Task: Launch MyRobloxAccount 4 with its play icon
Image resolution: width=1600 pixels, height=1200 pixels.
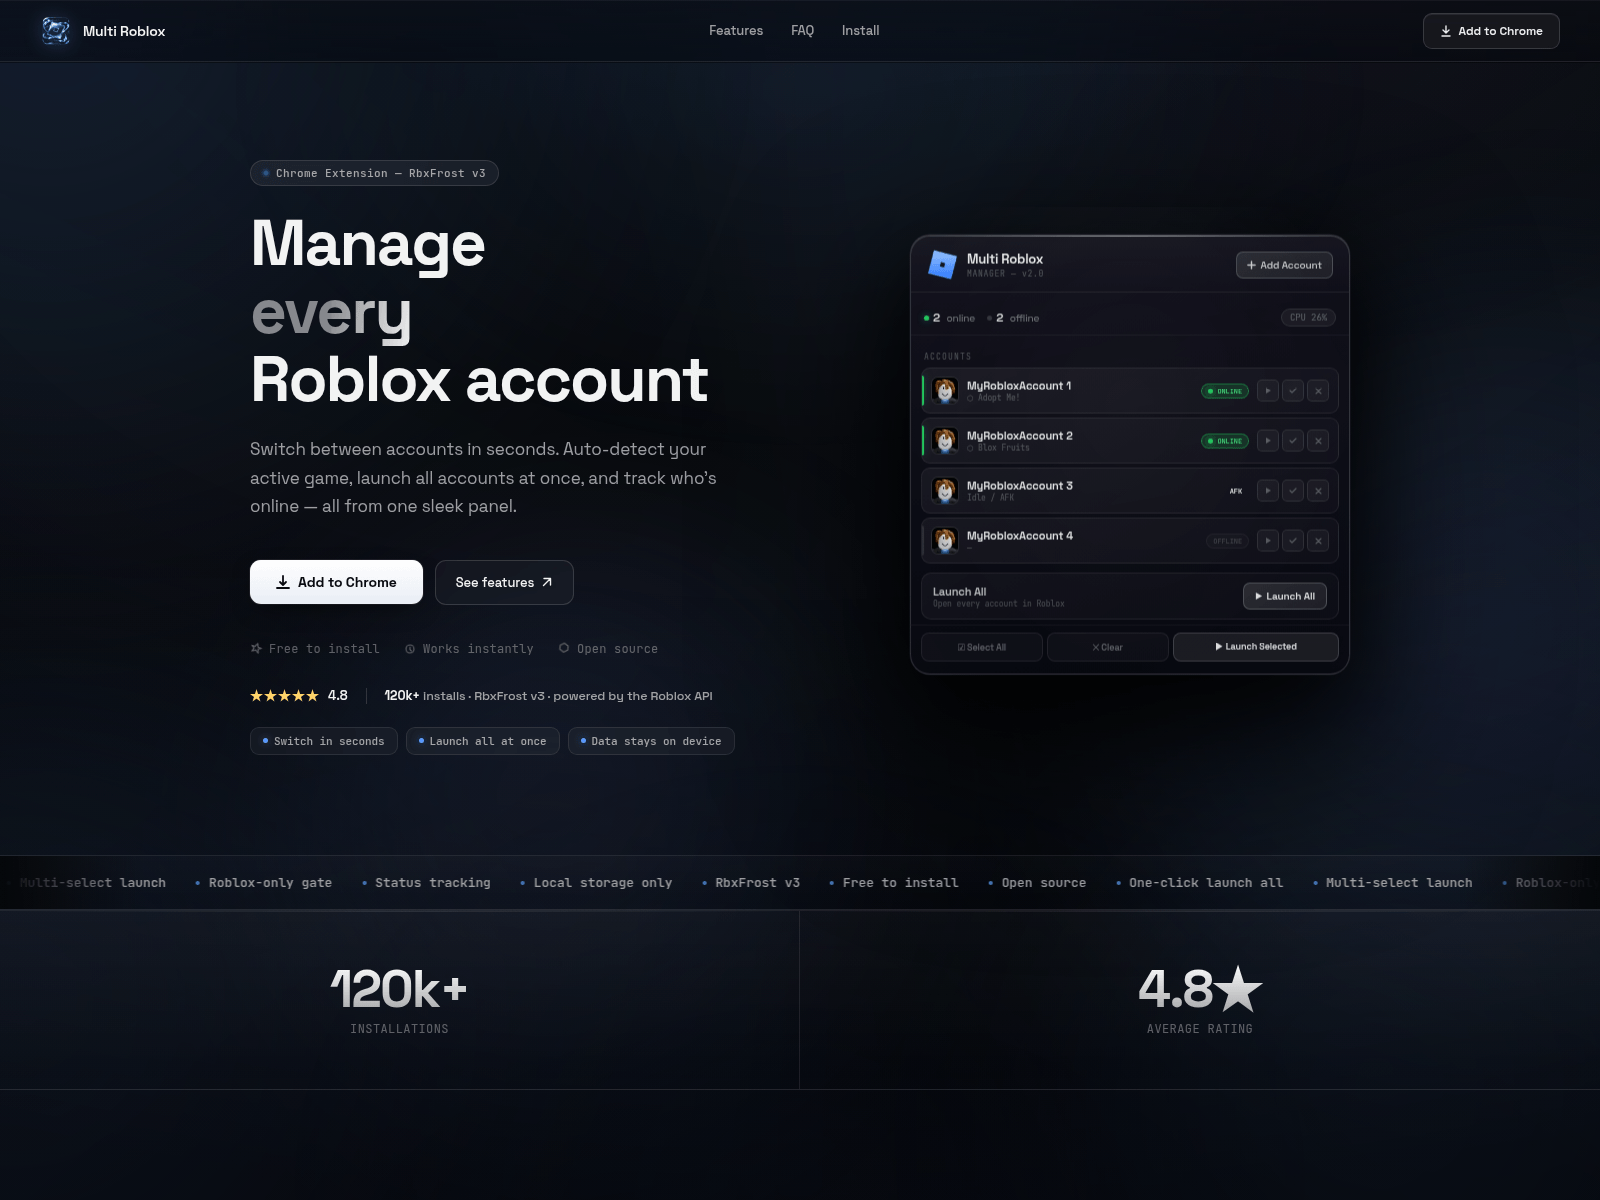Action: pyautogui.click(x=1268, y=541)
